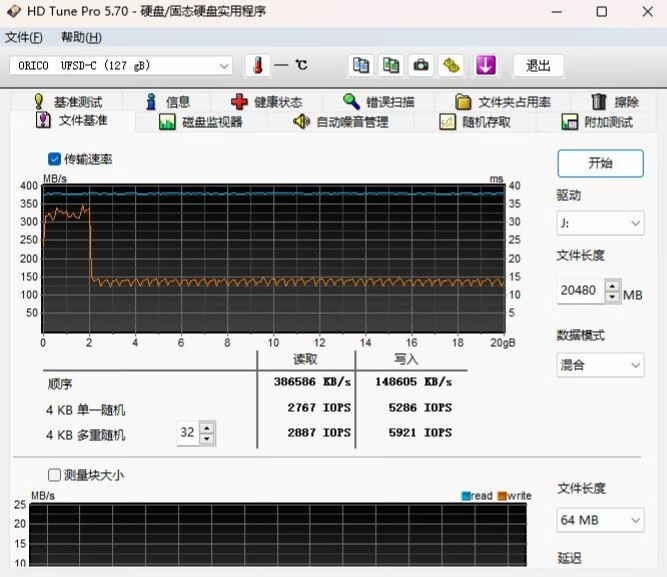The image size is (667, 577).
Task: Click copy text to clipboard icon
Action: click(x=361, y=66)
